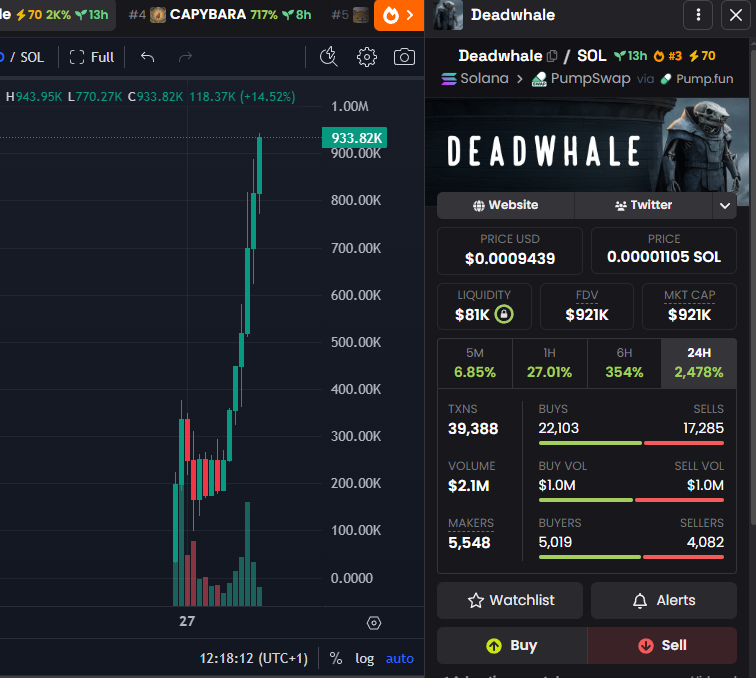Close the Deadwhale panel
This screenshot has height=678, width=756.
point(736,15)
